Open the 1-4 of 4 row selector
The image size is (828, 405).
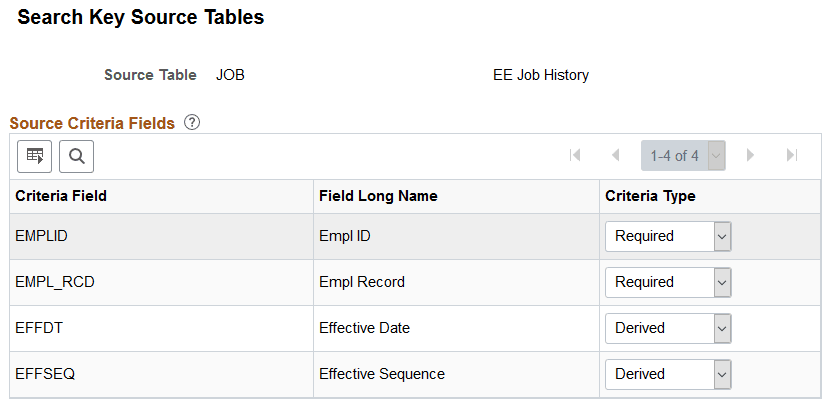pos(683,156)
